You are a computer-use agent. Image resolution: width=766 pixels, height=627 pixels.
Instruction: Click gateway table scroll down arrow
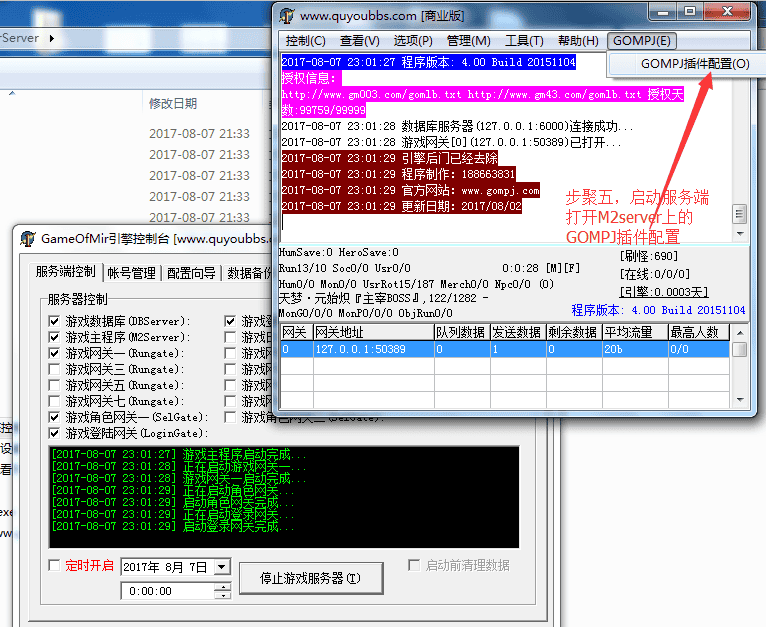740,400
